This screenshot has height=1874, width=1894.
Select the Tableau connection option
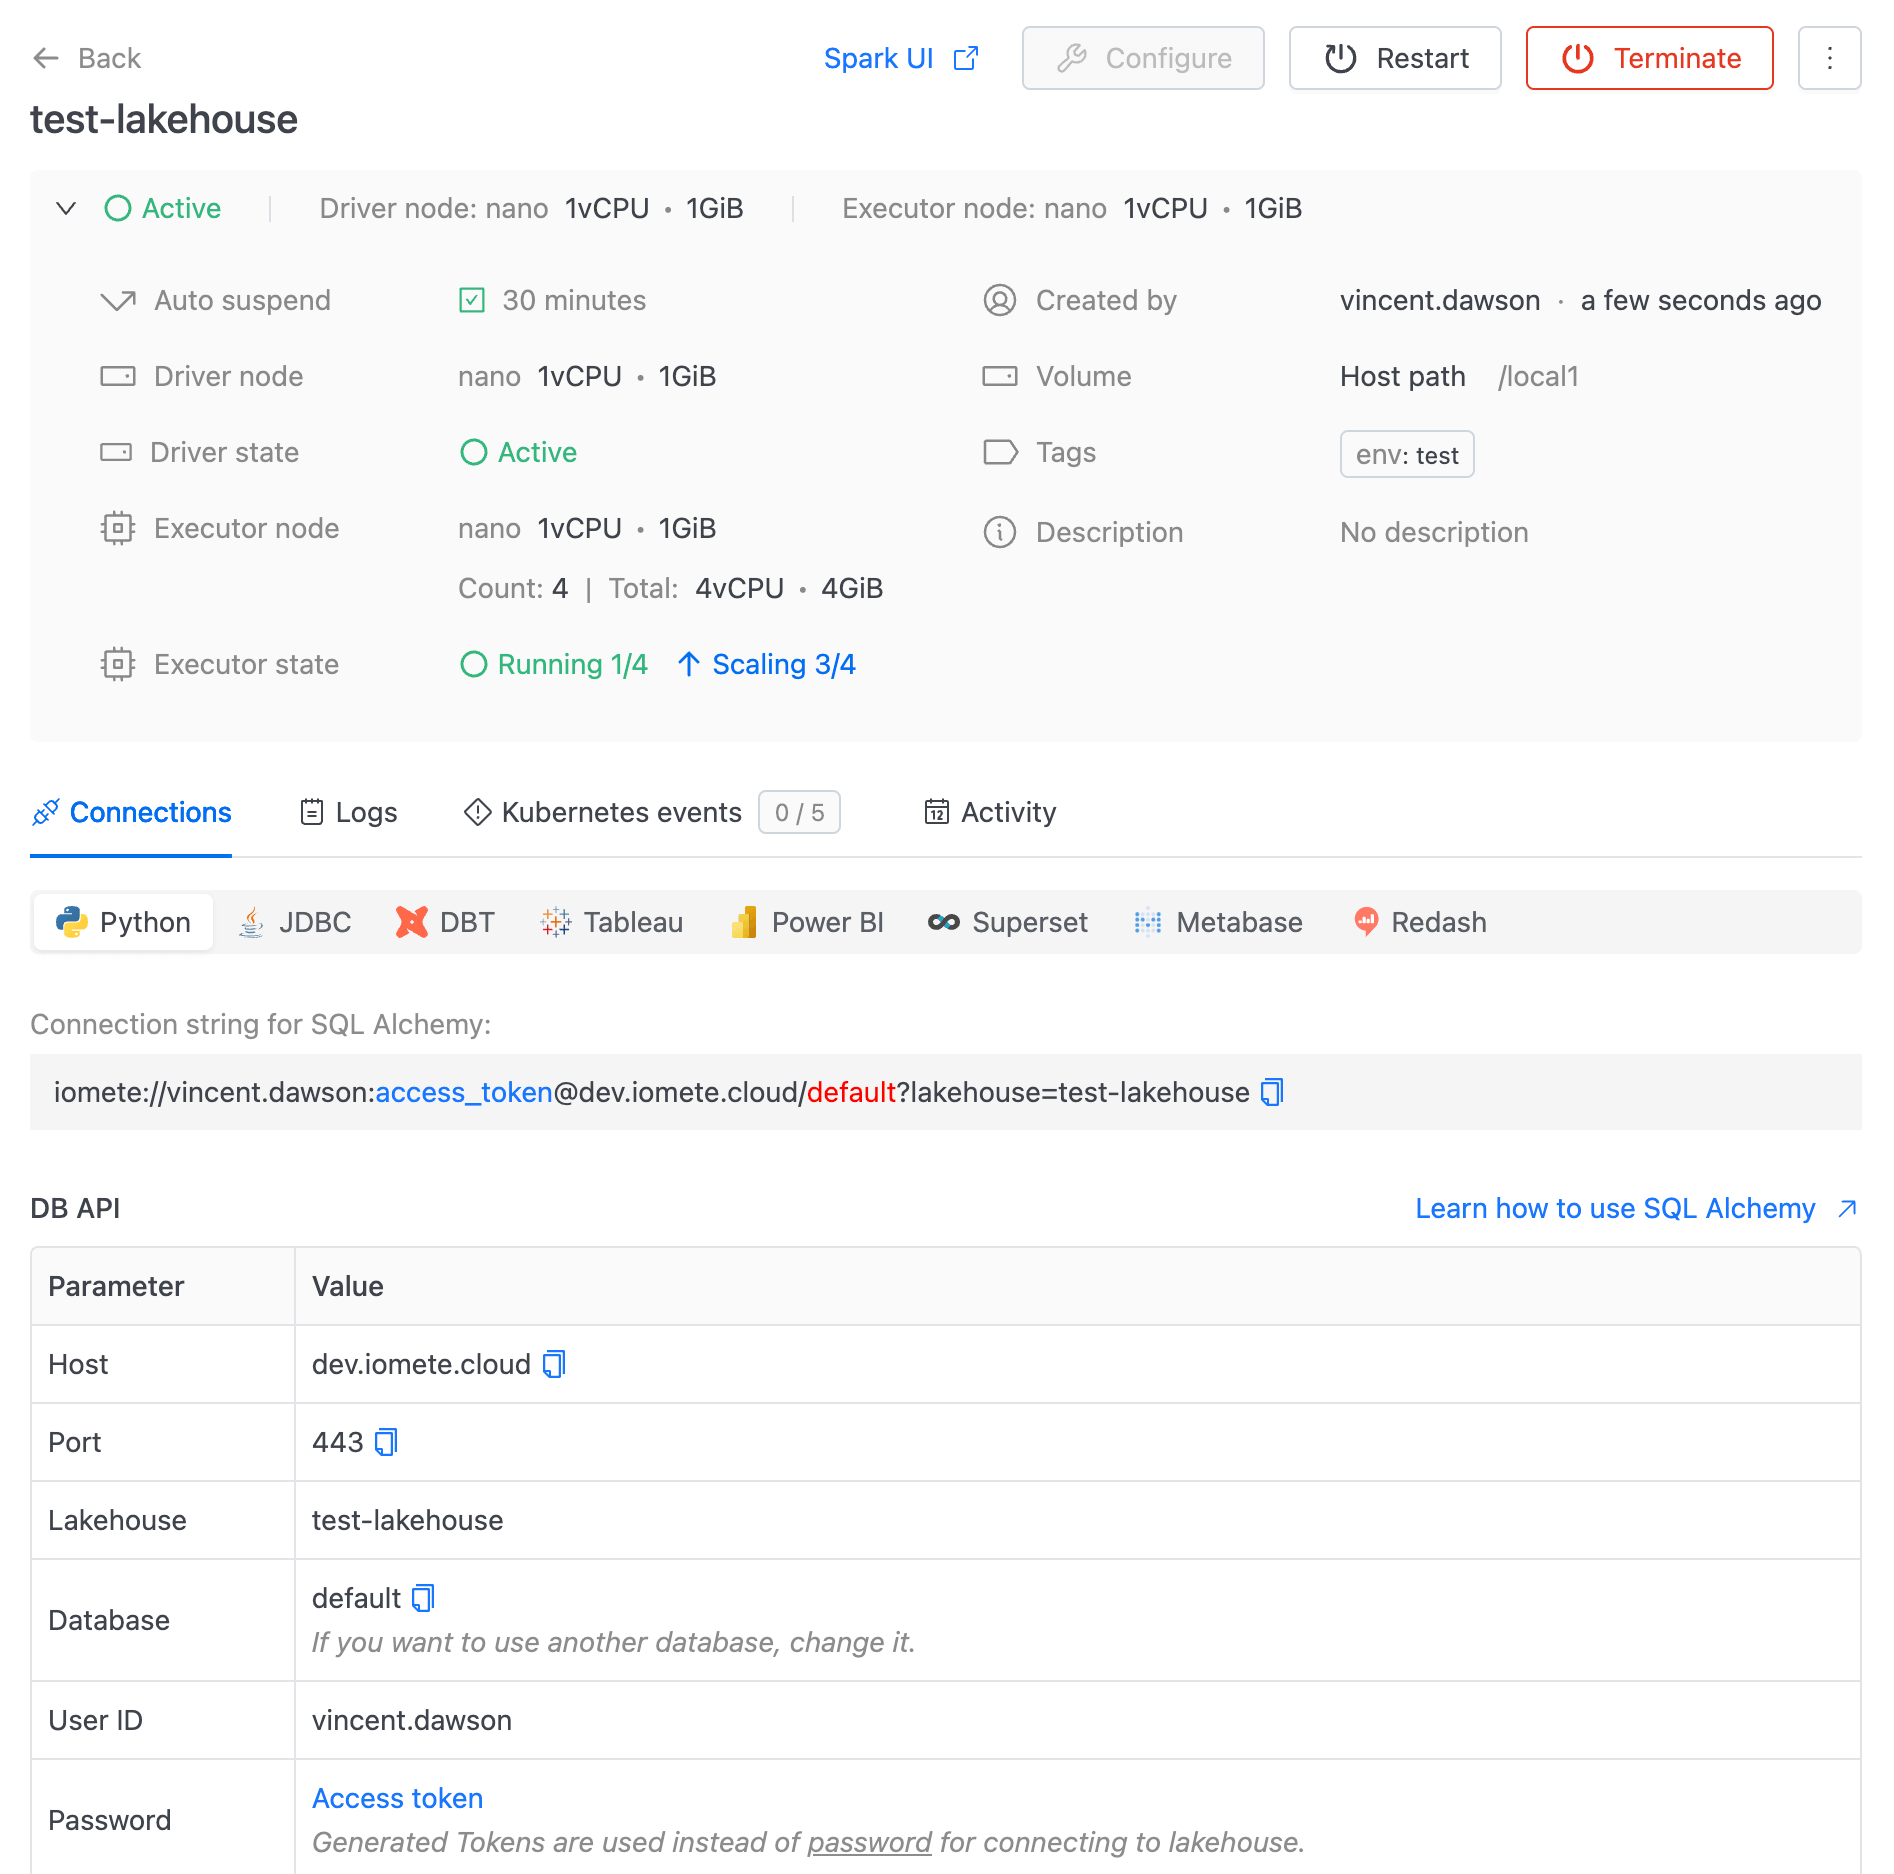point(611,922)
